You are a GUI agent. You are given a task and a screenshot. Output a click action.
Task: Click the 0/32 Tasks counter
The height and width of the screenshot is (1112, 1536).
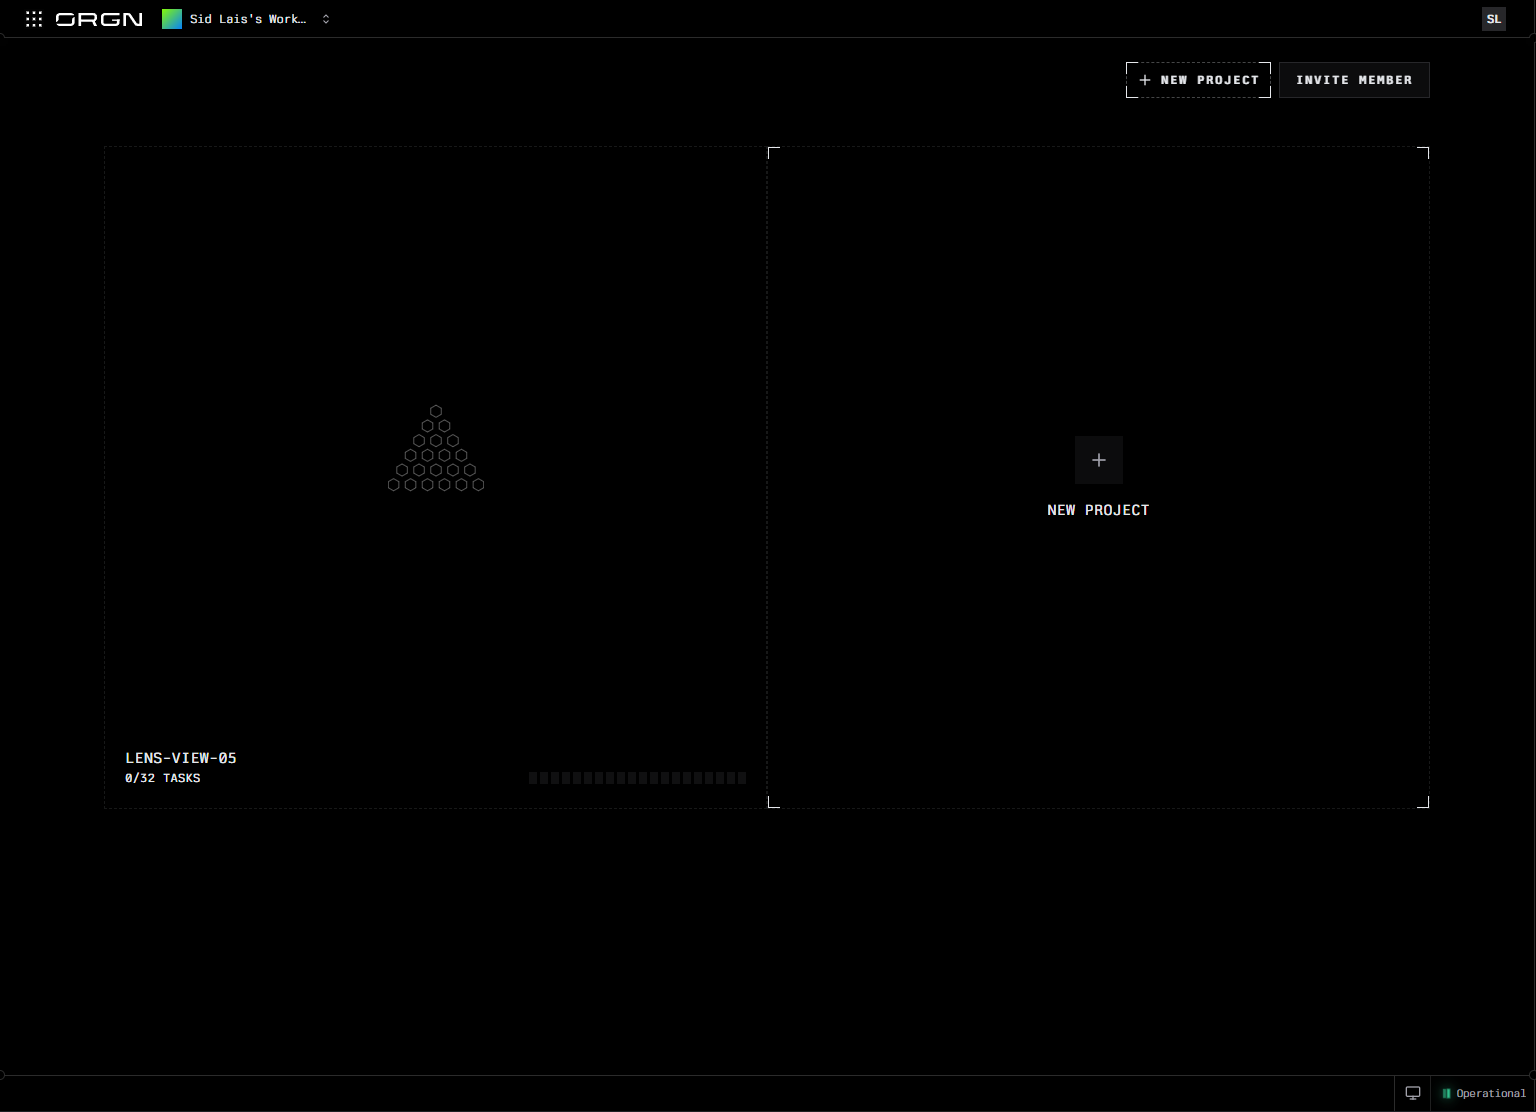[162, 778]
